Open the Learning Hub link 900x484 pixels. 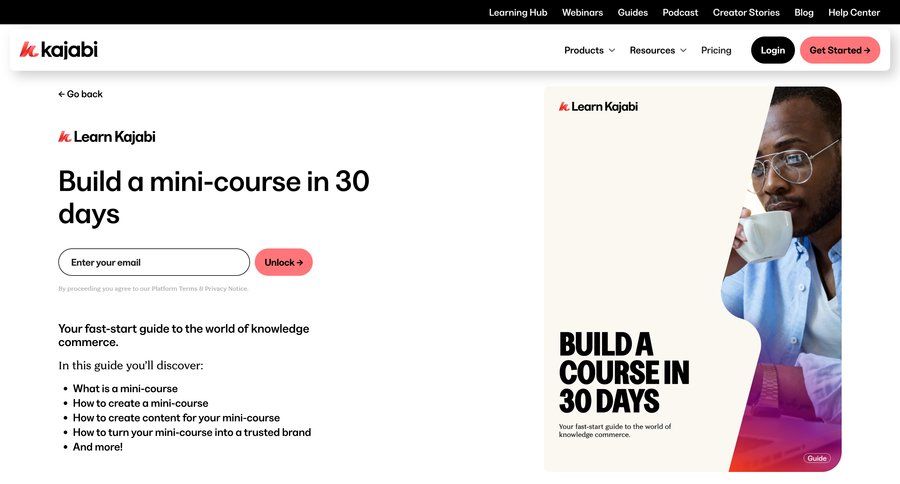[518, 13]
